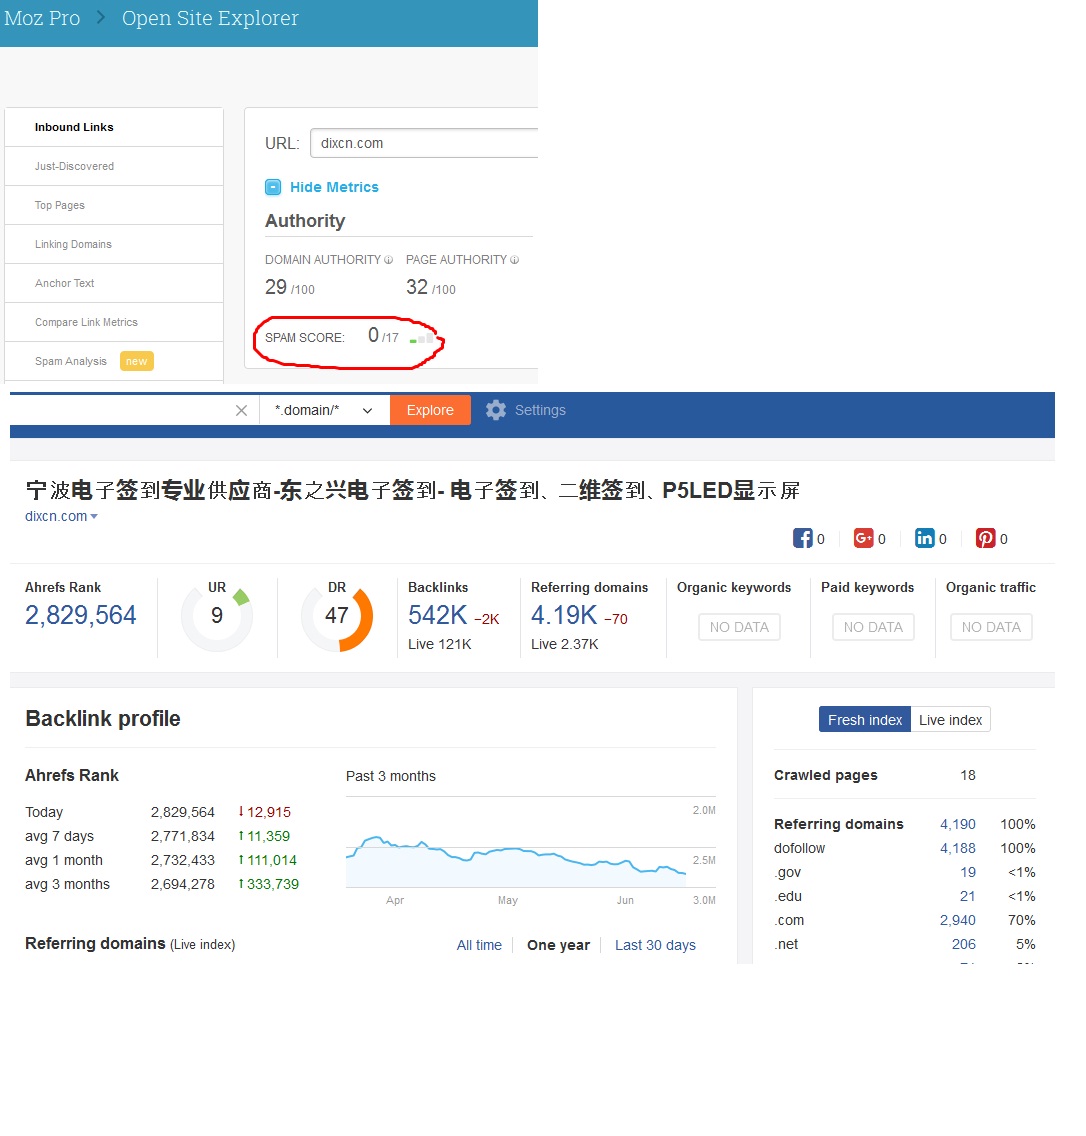Click the 206 .net domains count
1086x1136 pixels.
pos(964,943)
